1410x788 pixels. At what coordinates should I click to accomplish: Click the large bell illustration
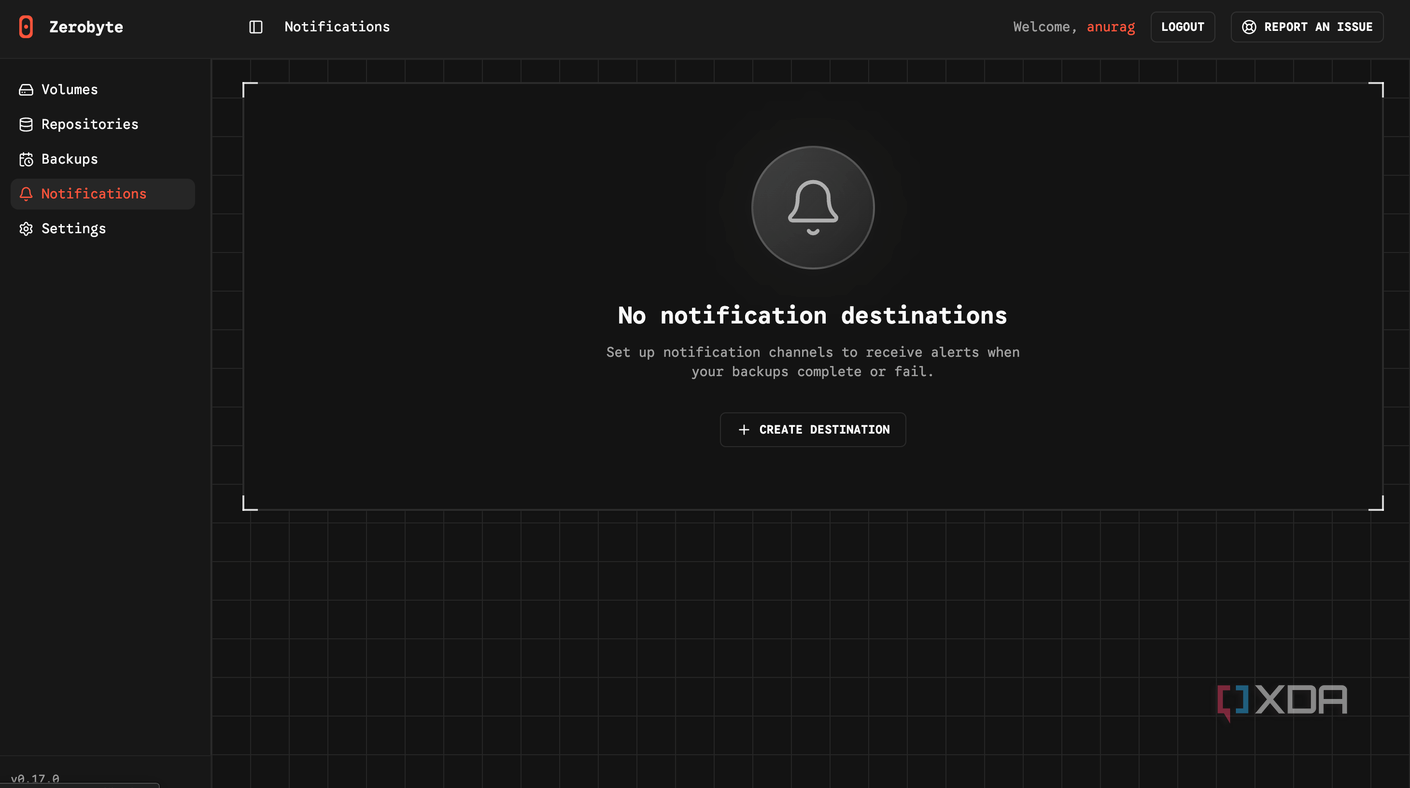pyautogui.click(x=813, y=208)
